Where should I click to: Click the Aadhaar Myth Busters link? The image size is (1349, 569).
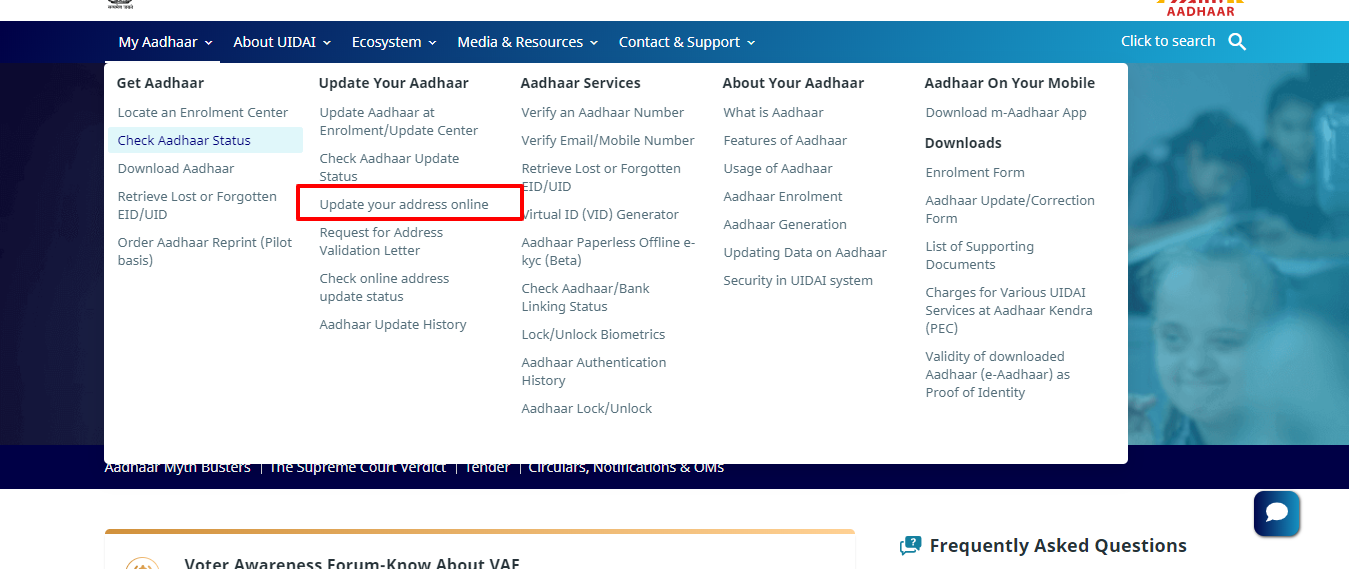(177, 467)
